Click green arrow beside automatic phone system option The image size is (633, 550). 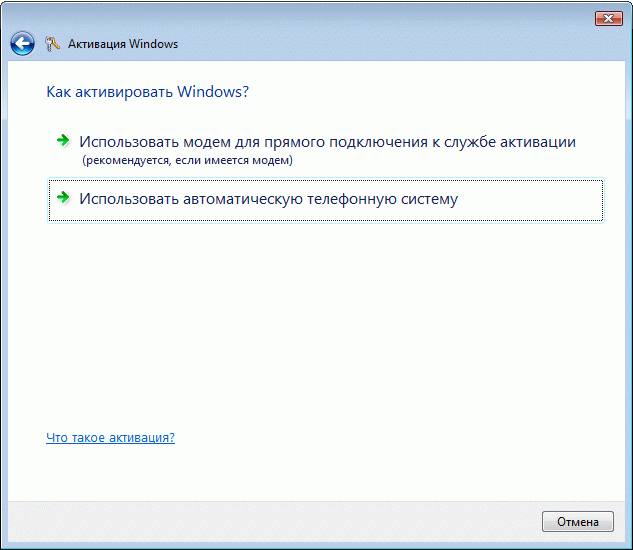[x=63, y=198]
